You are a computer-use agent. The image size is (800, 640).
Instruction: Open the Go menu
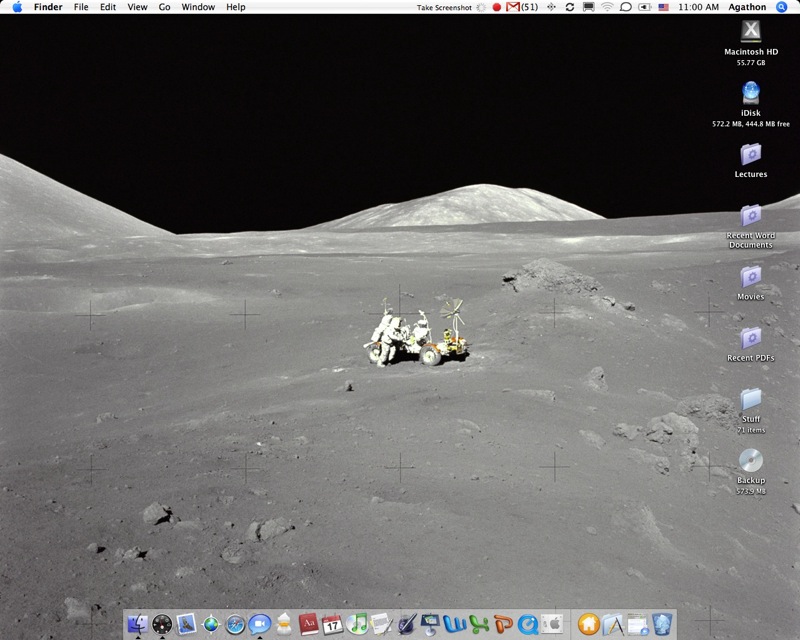click(x=164, y=7)
